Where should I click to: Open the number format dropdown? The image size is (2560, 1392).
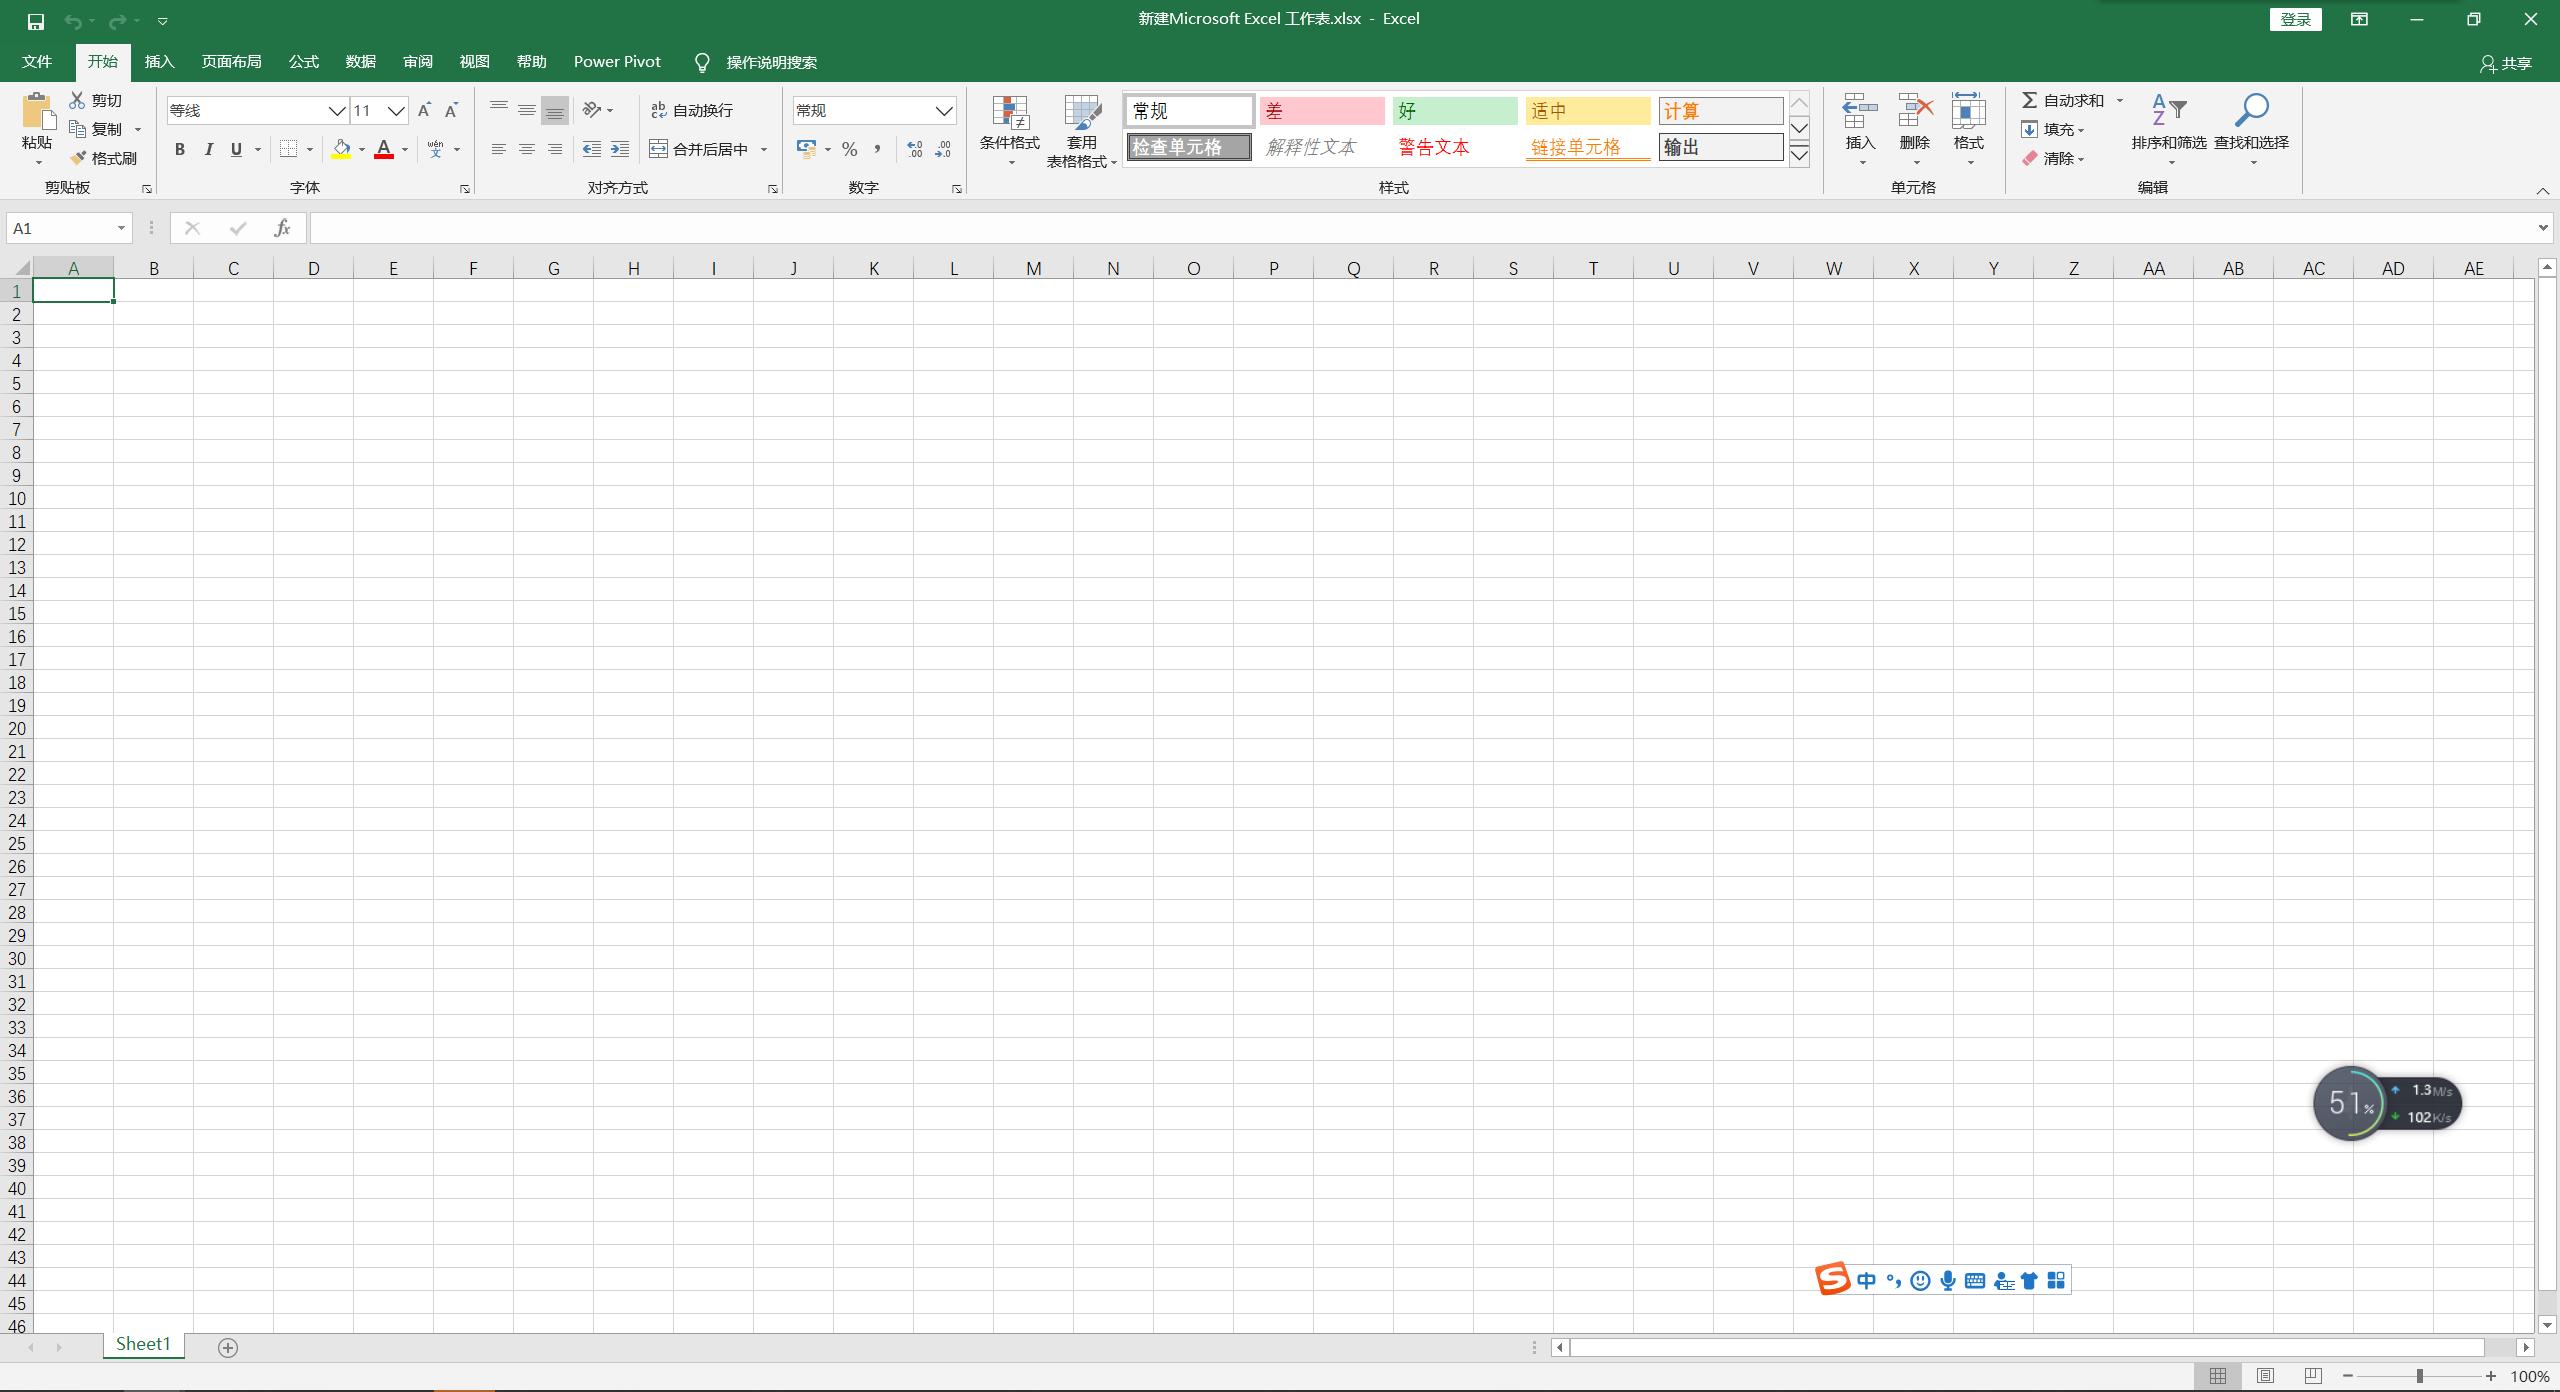point(943,110)
